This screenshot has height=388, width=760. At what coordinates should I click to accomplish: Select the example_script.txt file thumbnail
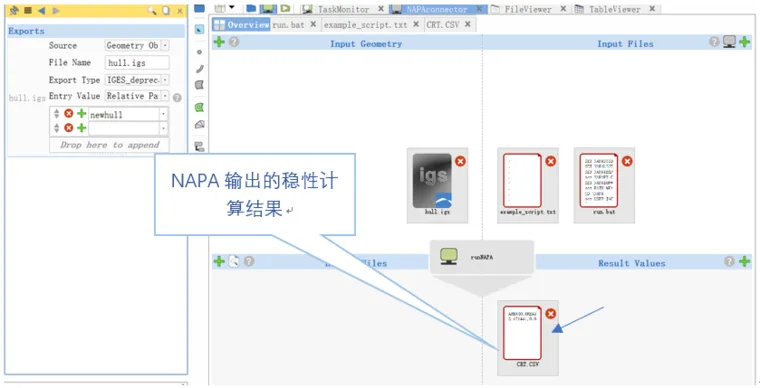tap(528, 186)
